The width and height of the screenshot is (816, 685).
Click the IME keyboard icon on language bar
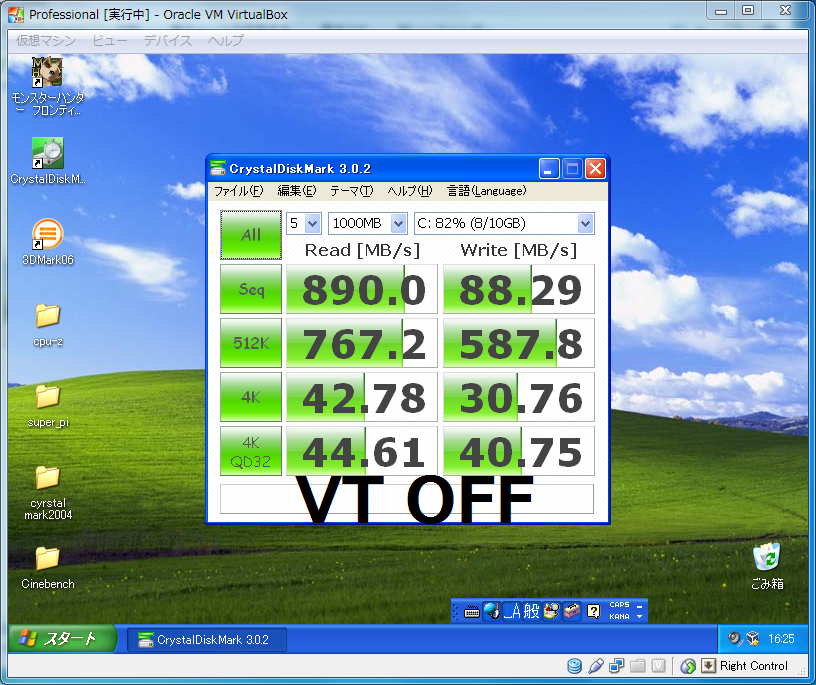tap(471, 611)
